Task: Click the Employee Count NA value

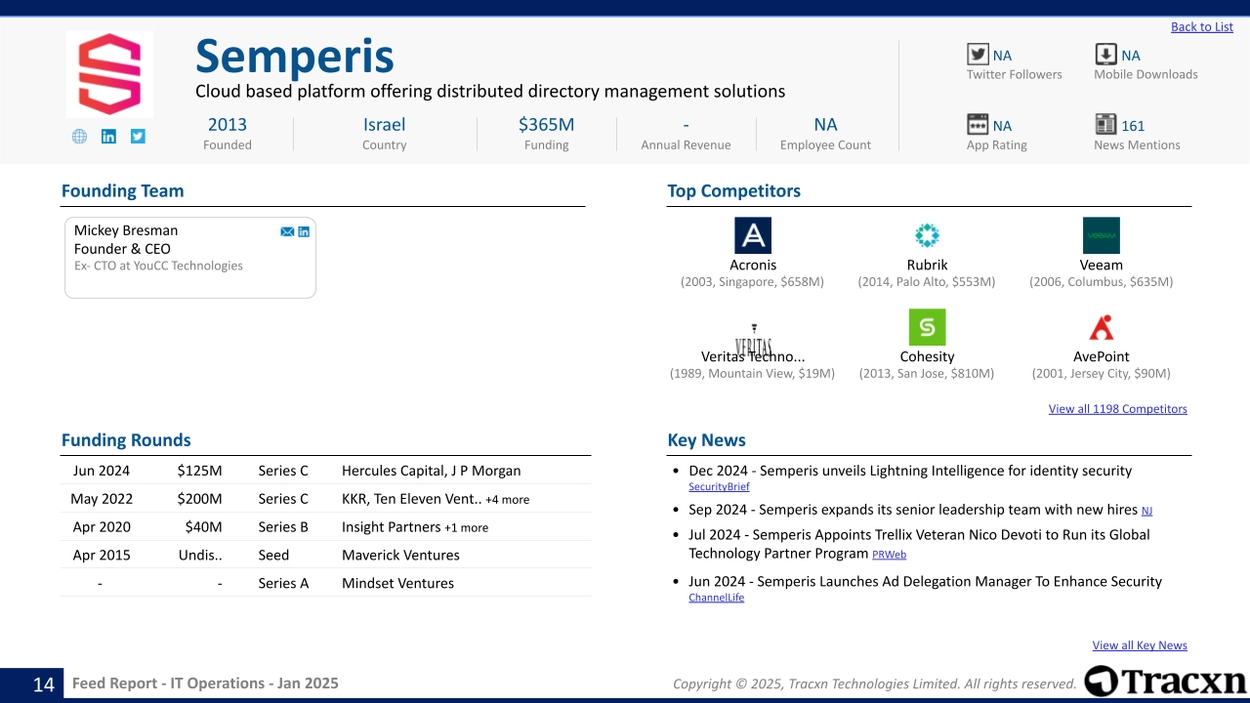Action: [x=825, y=124]
